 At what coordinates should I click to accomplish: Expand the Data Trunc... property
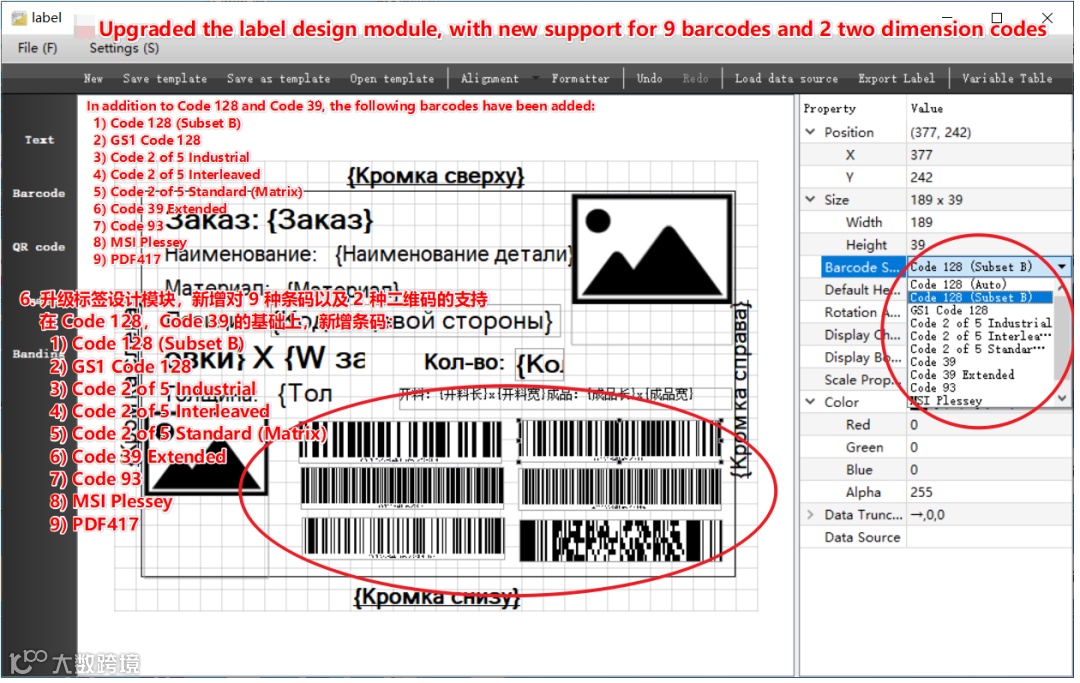pyautogui.click(x=811, y=515)
